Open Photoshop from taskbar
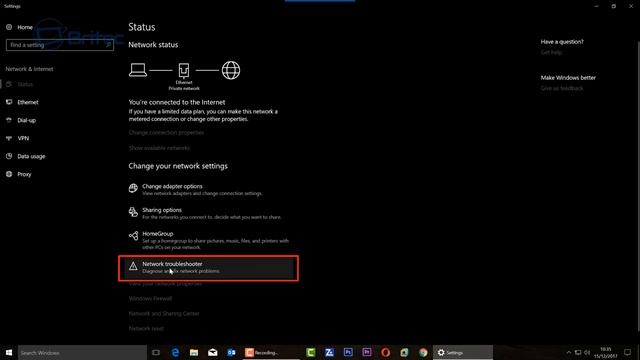This screenshot has width=640, height=360. [348, 352]
